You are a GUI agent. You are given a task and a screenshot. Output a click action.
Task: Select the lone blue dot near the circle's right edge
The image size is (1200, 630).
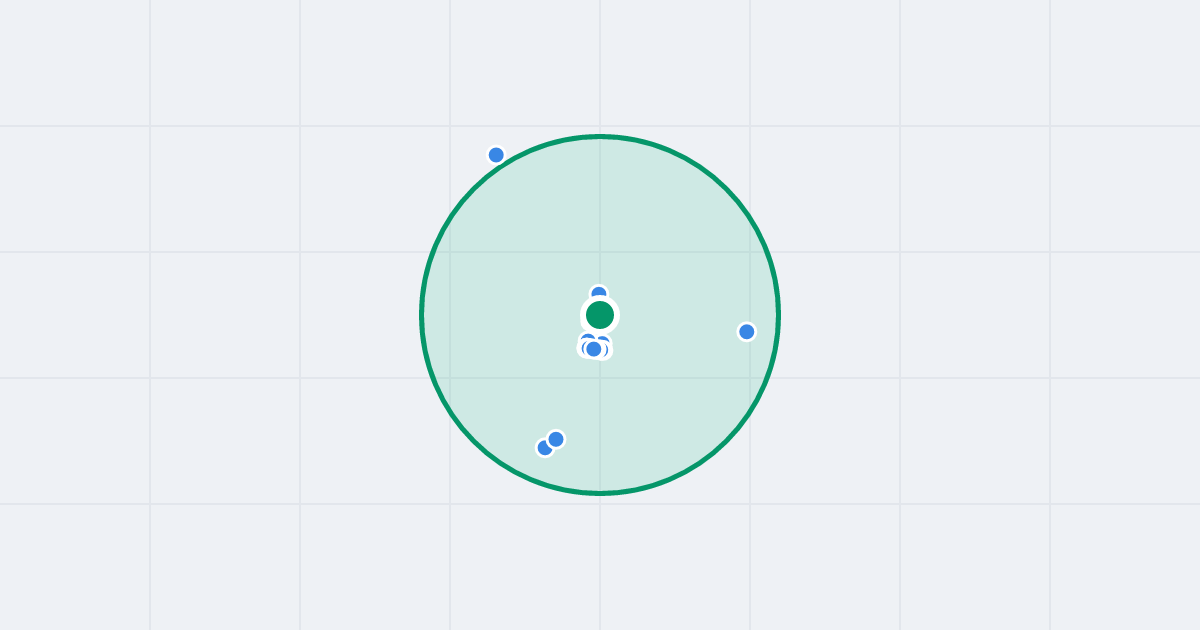click(x=746, y=332)
